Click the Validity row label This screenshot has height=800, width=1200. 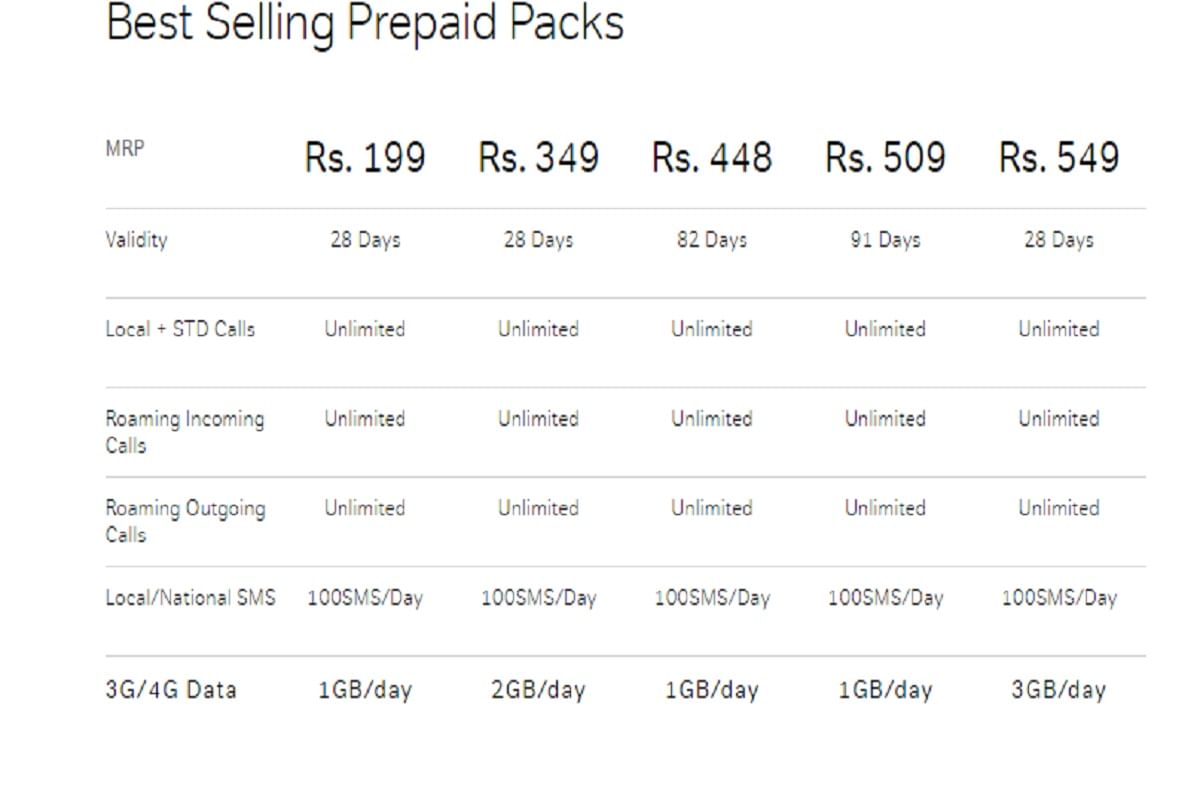pyautogui.click(x=137, y=240)
